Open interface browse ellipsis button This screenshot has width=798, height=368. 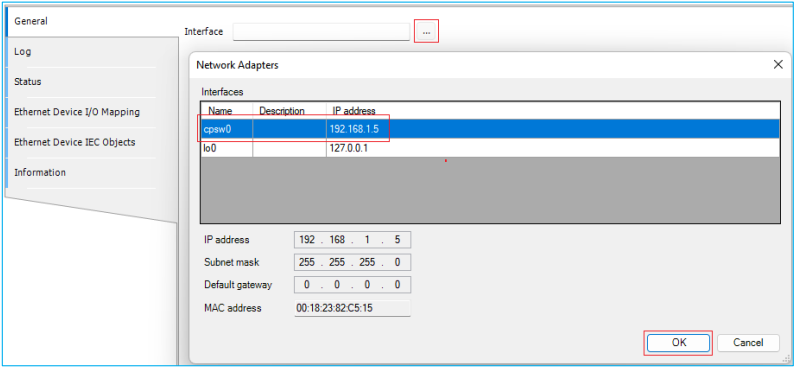point(426,32)
